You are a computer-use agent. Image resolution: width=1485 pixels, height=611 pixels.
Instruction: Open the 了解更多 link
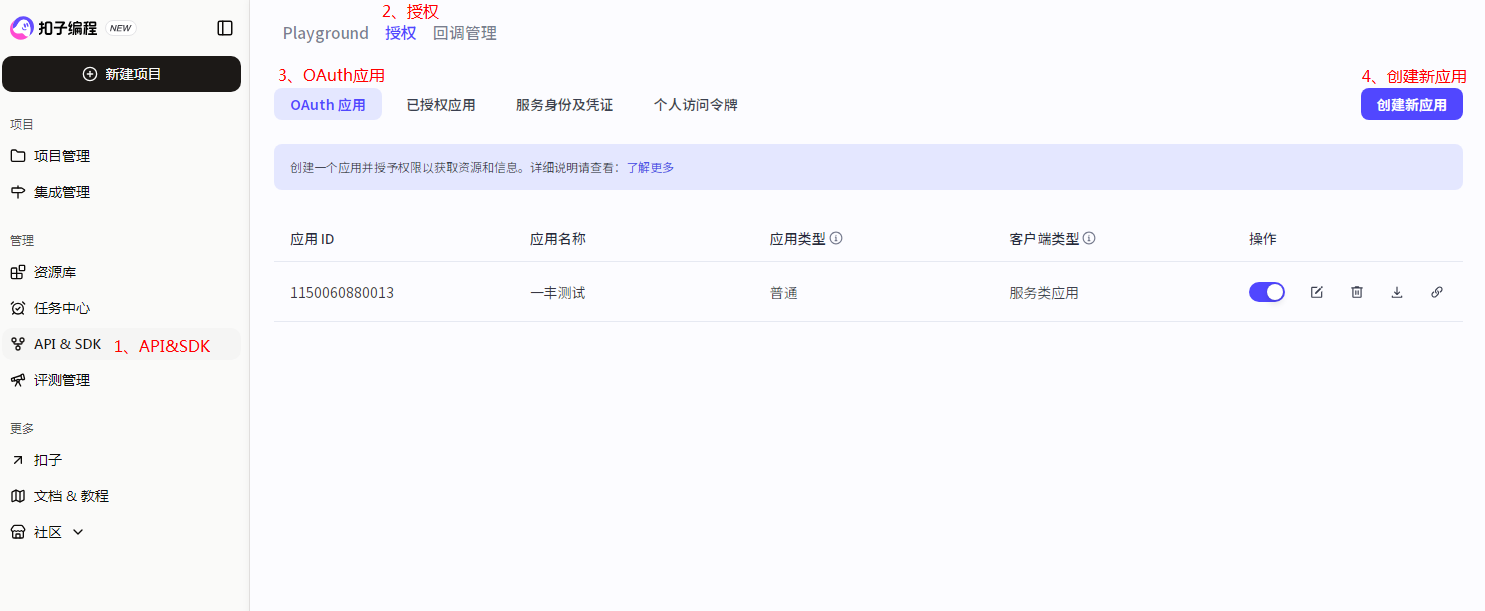(650, 168)
